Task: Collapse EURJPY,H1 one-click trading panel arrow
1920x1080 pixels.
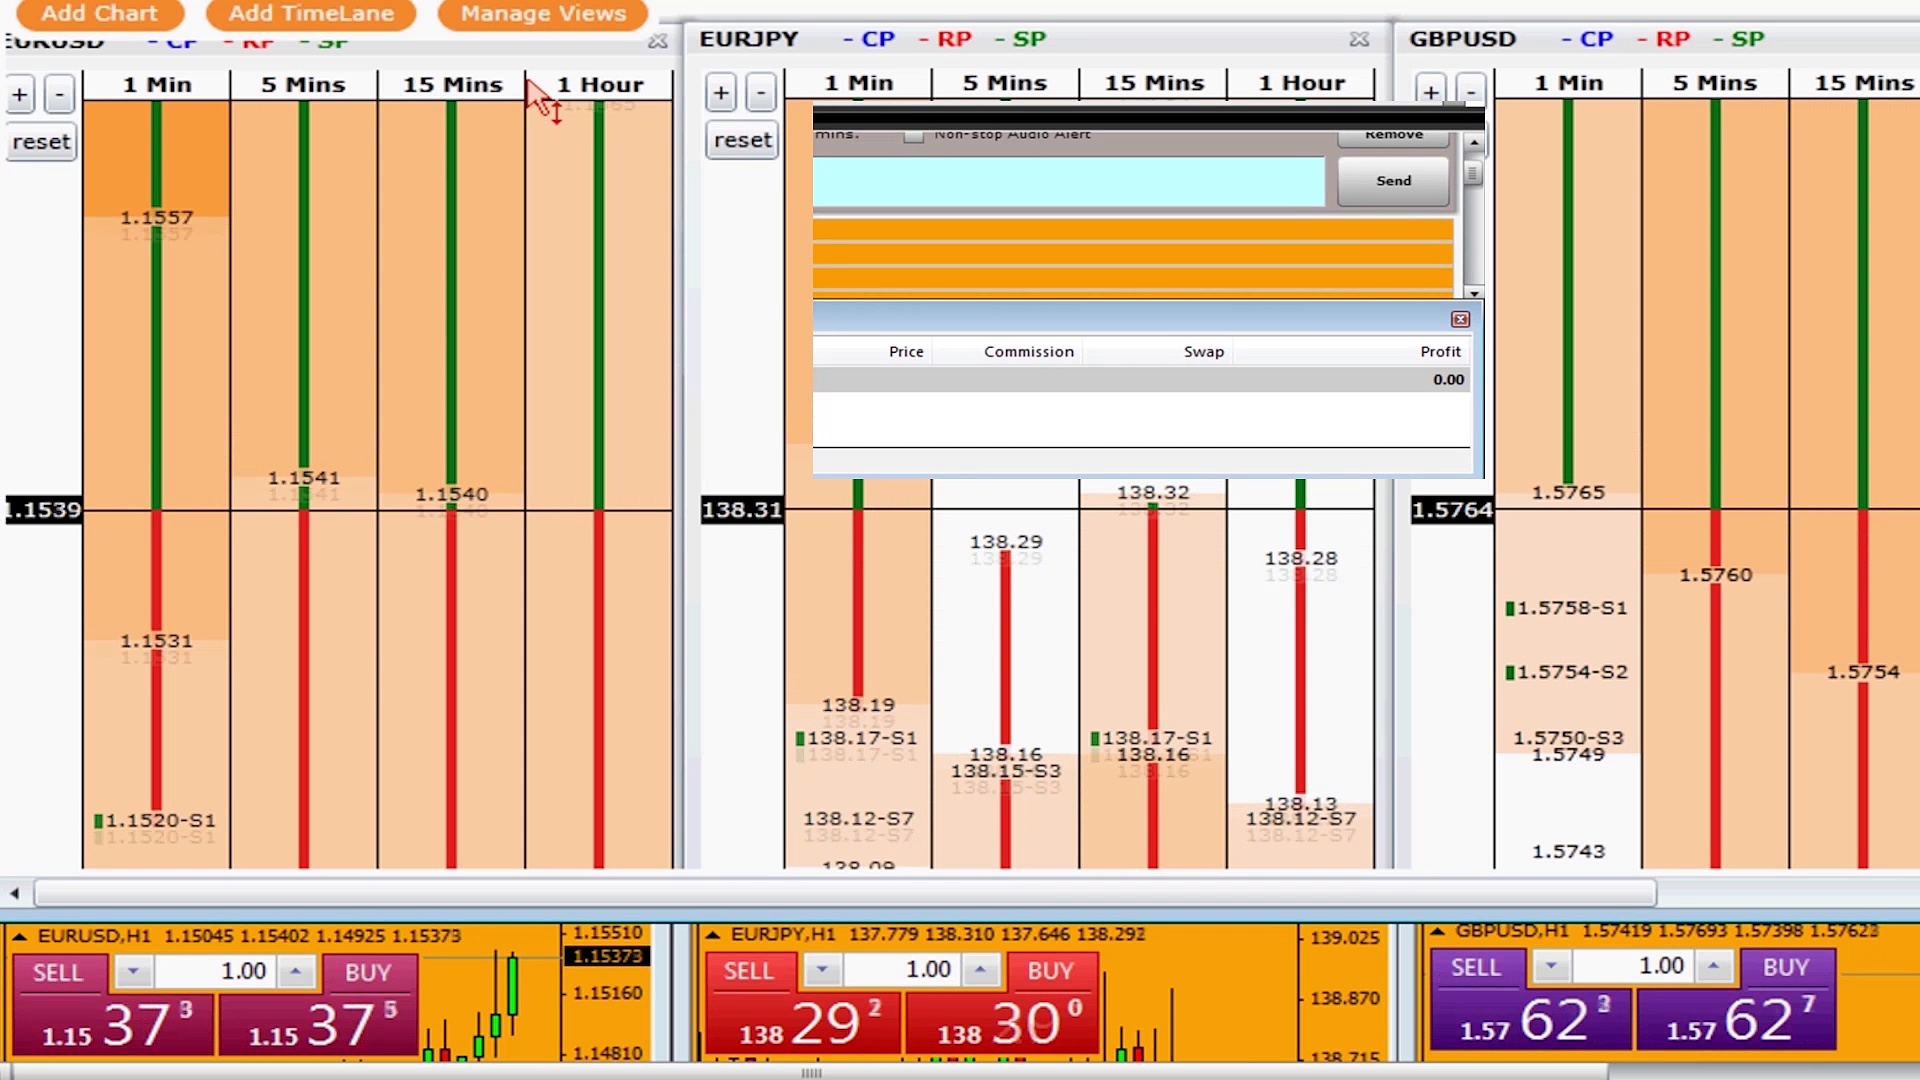Action: point(712,935)
